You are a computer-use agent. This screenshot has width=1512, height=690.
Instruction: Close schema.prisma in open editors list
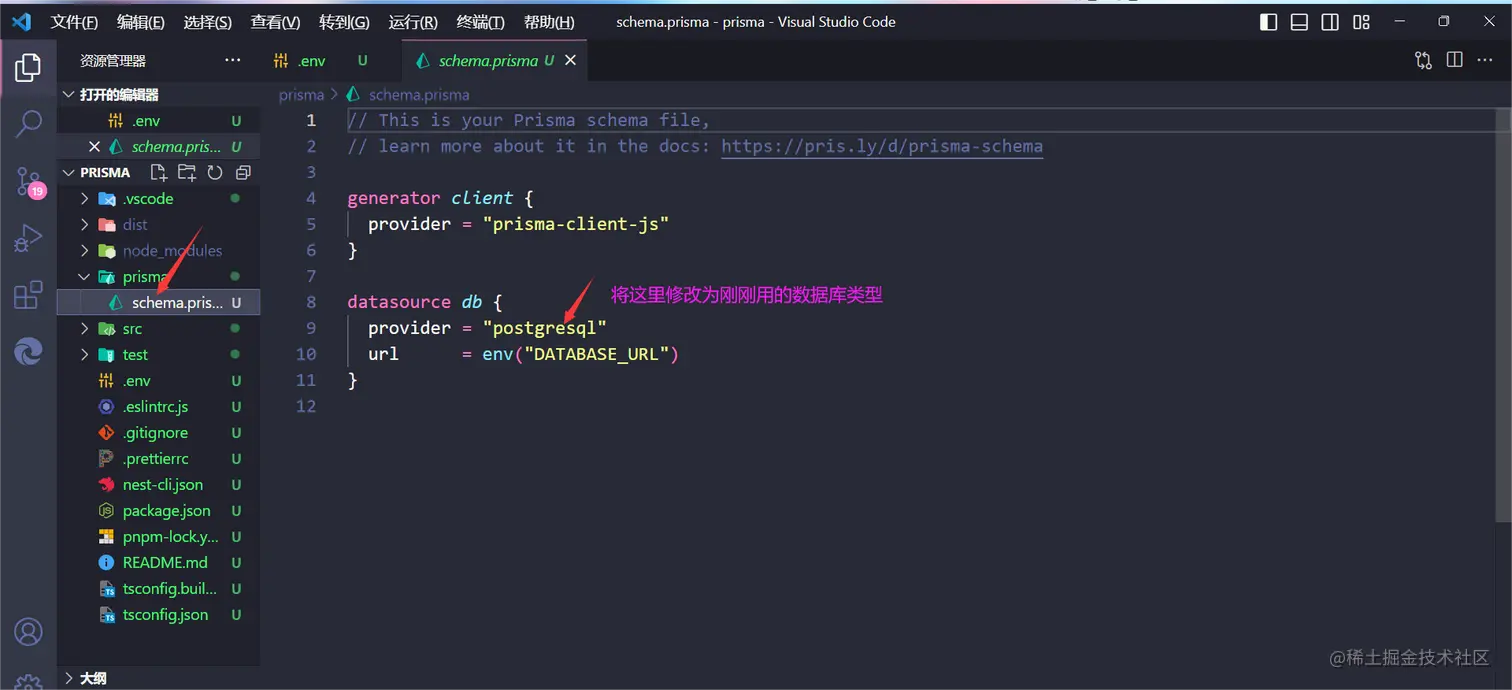tap(94, 146)
